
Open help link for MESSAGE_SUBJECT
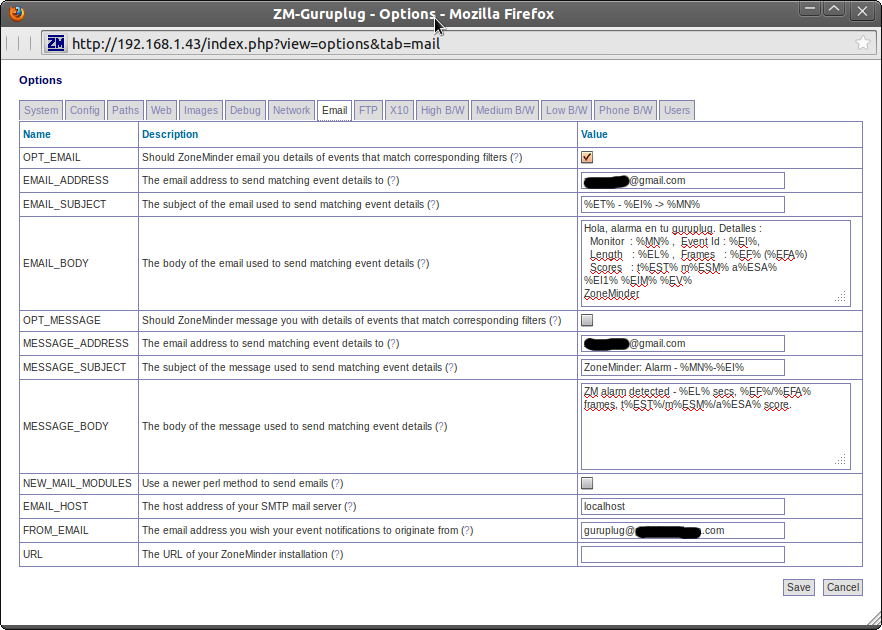pos(451,367)
